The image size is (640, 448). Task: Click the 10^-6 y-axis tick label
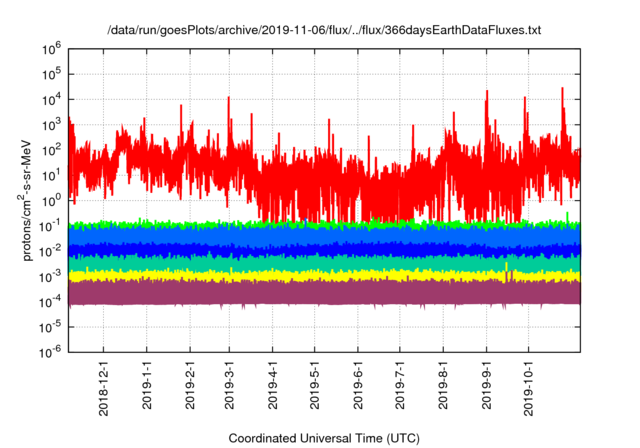pos(50,352)
